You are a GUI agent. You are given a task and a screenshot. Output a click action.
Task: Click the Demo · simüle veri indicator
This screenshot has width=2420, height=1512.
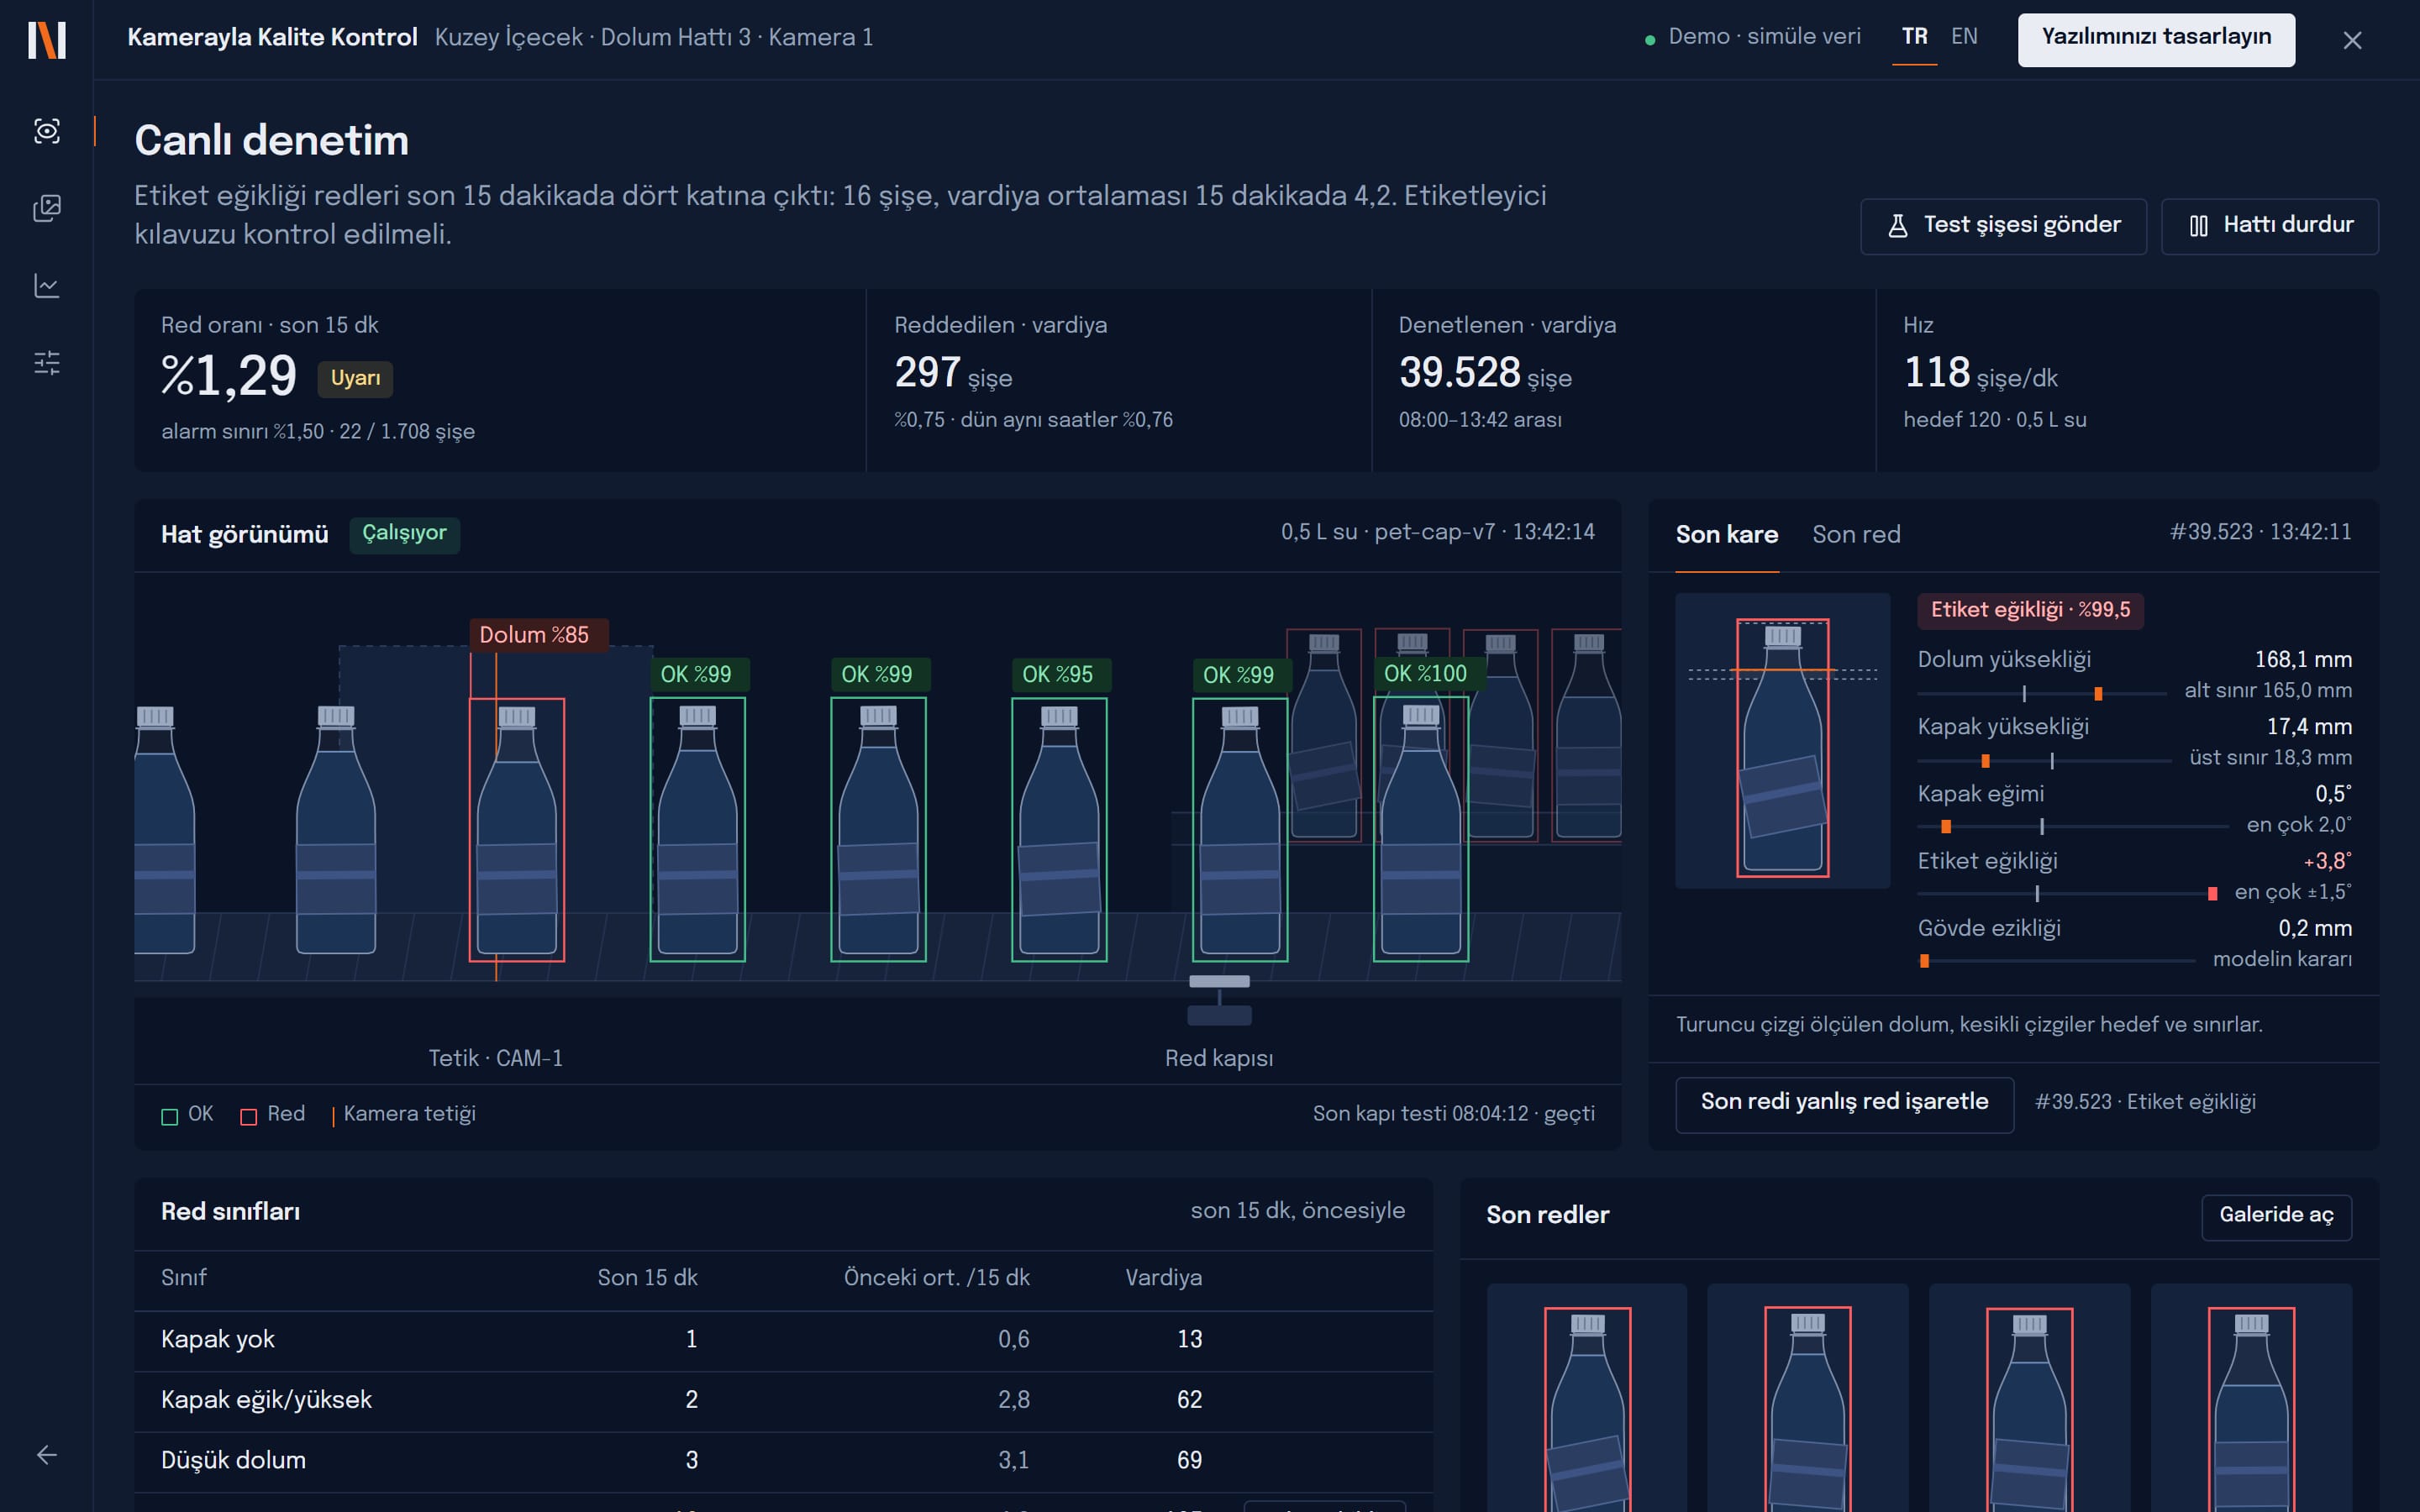point(1753,37)
